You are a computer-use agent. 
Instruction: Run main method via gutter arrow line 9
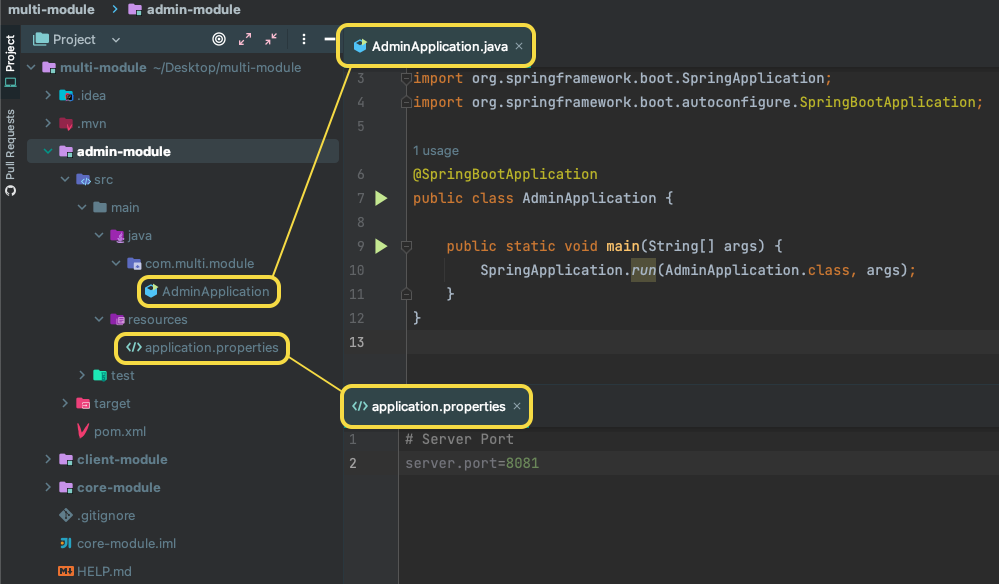[381, 246]
